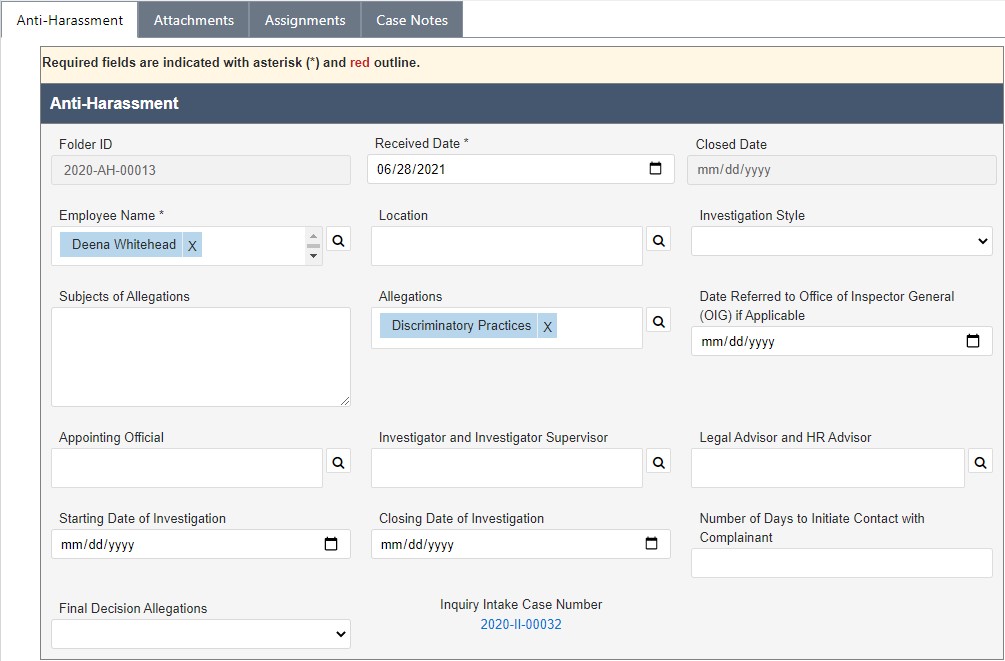Click the Appointing Official input field
This screenshot has width=1005, height=661.
[187, 468]
